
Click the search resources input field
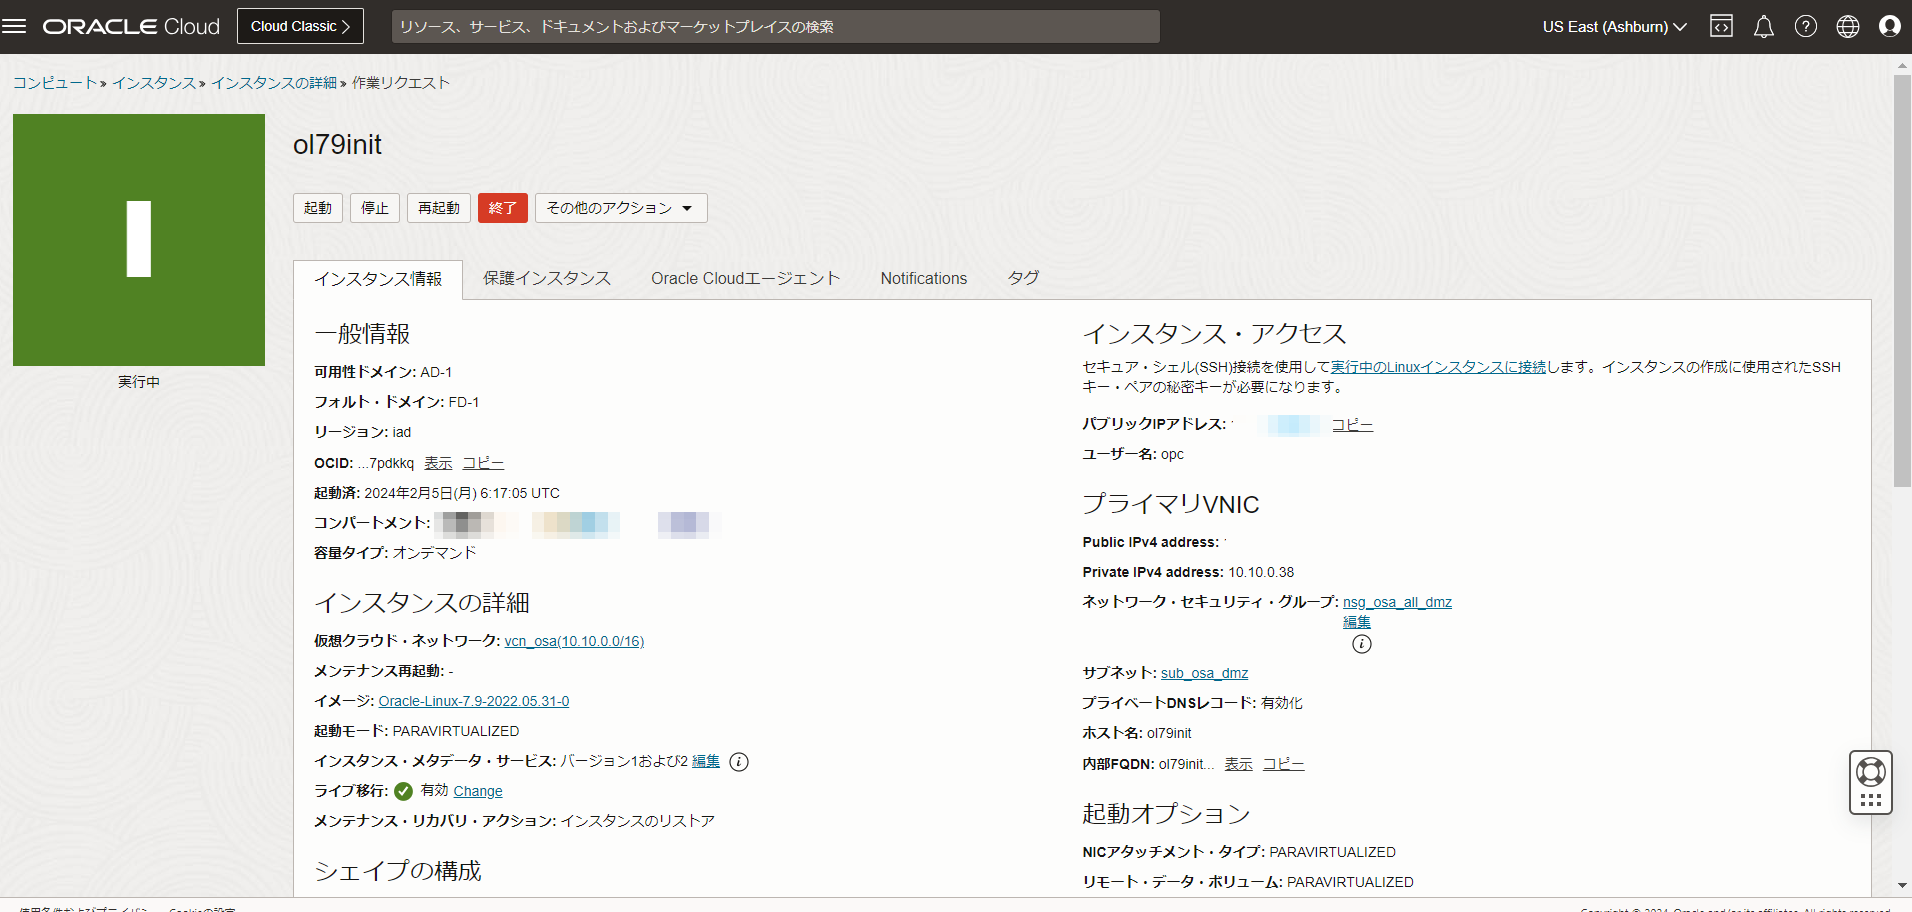tap(776, 27)
